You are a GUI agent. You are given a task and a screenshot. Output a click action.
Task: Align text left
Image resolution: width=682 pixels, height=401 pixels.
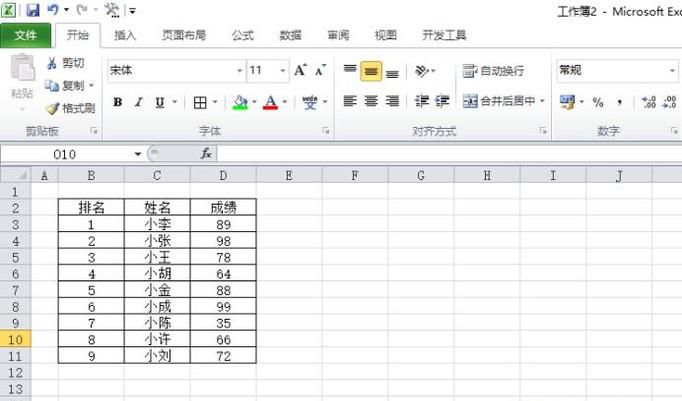point(350,101)
